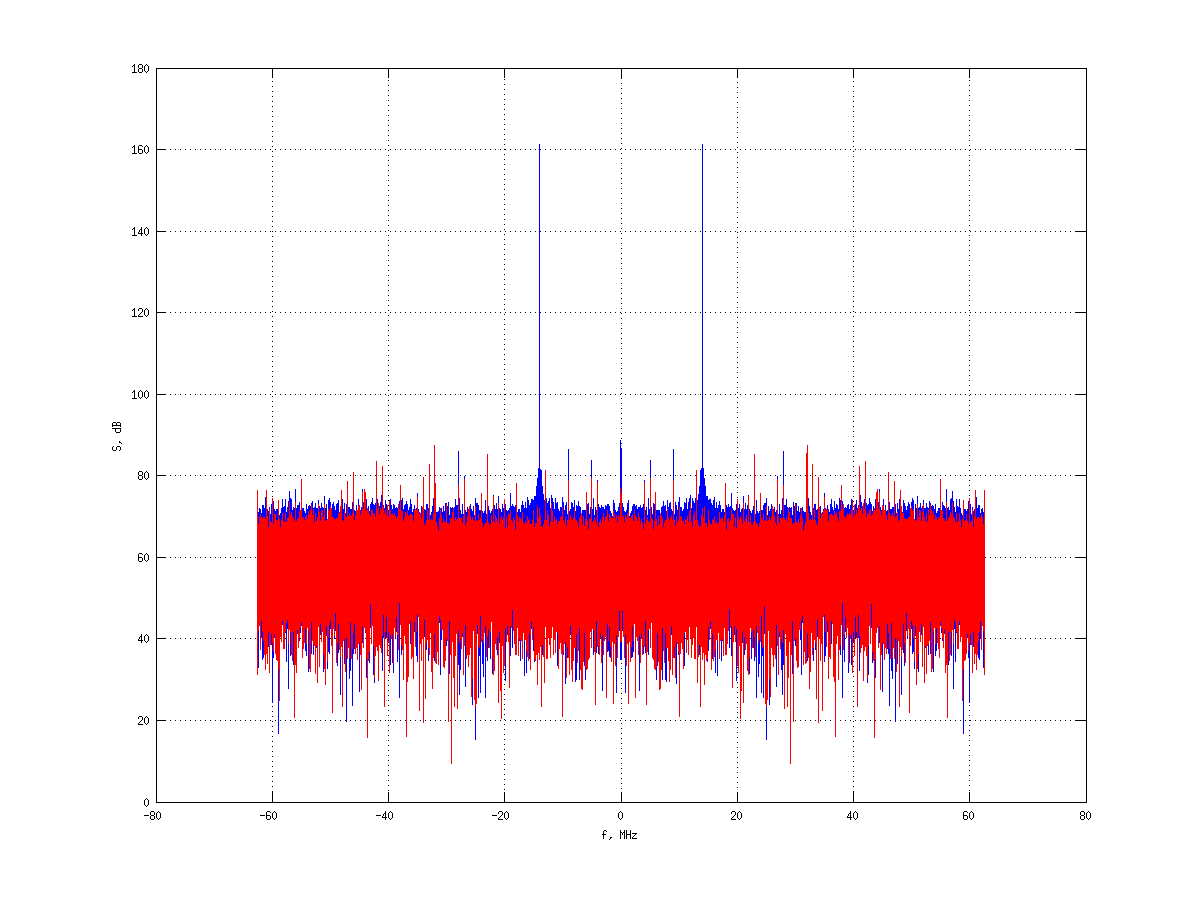Viewport: 1200px width, 901px height.
Task: Click the -40 tick label on x-axis
Action: coord(385,815)
